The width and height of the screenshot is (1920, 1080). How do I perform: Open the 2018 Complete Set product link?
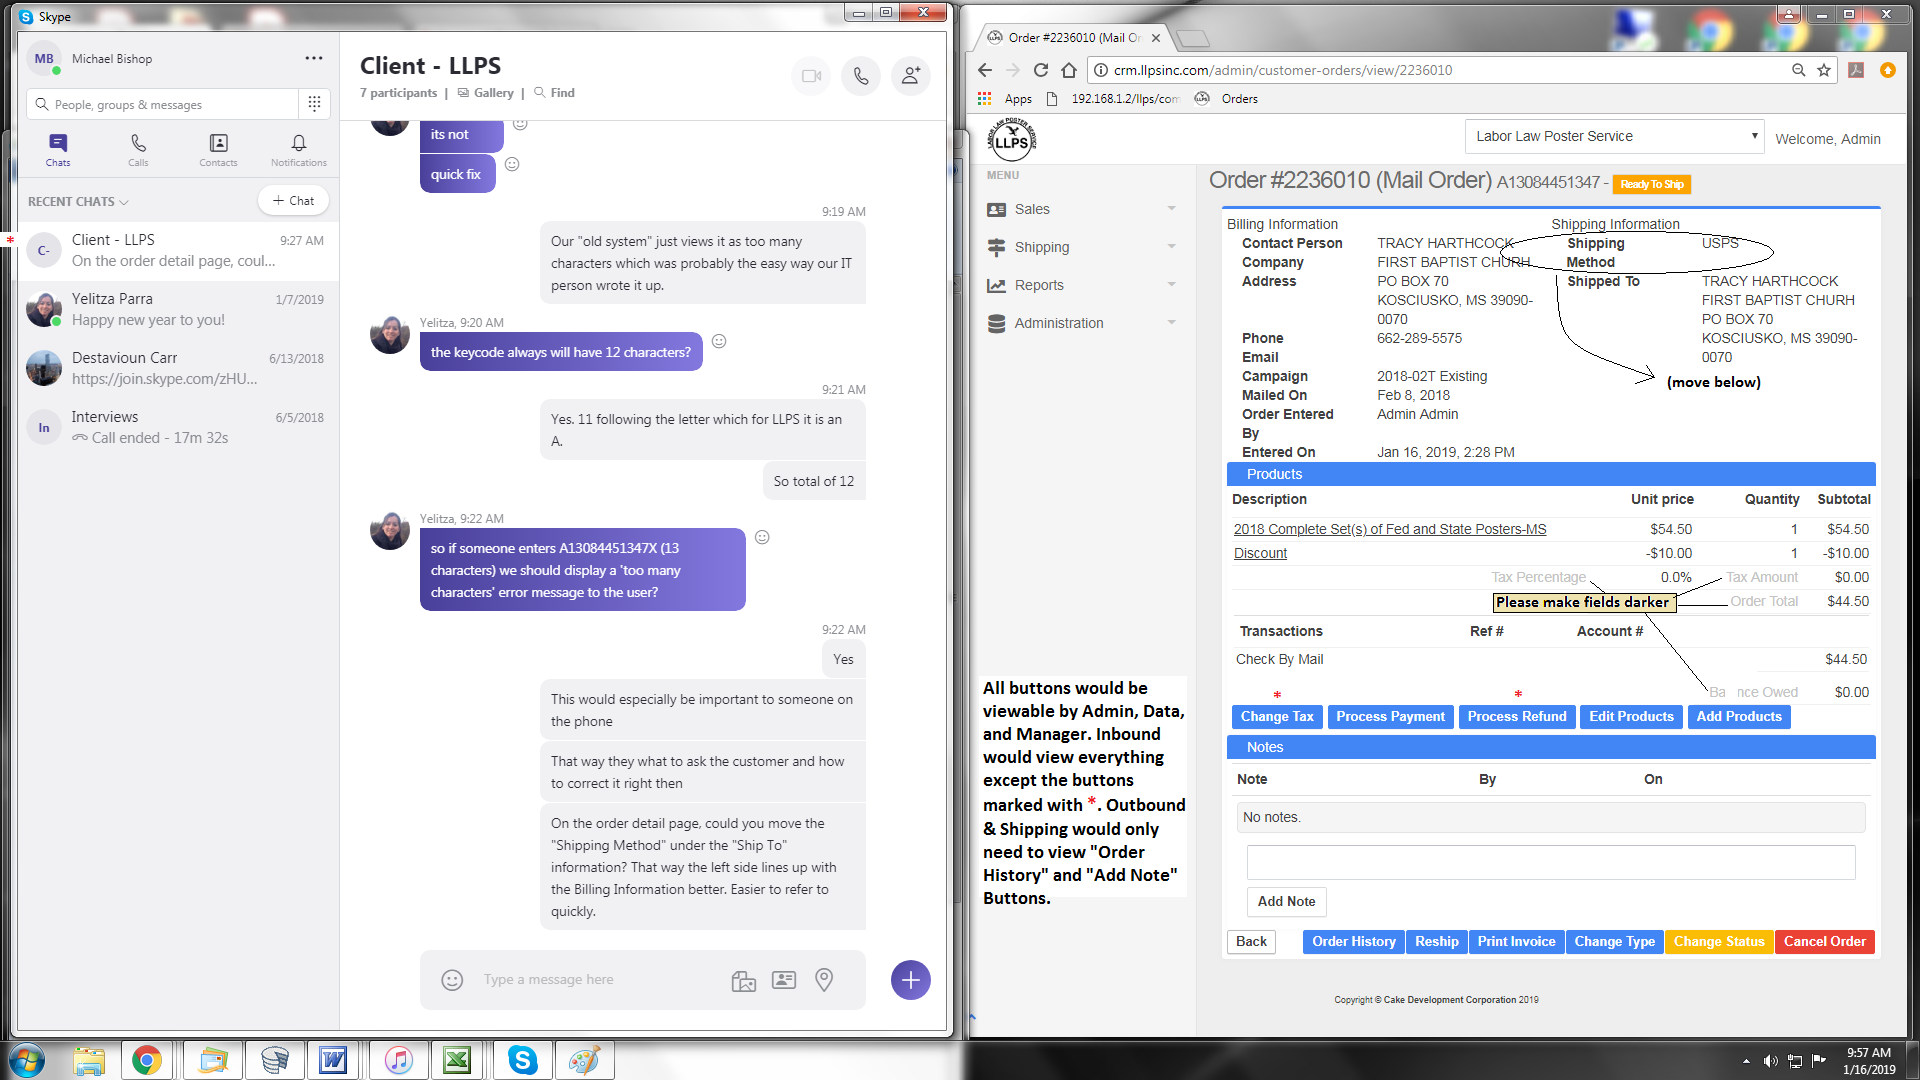[1389, 529]
